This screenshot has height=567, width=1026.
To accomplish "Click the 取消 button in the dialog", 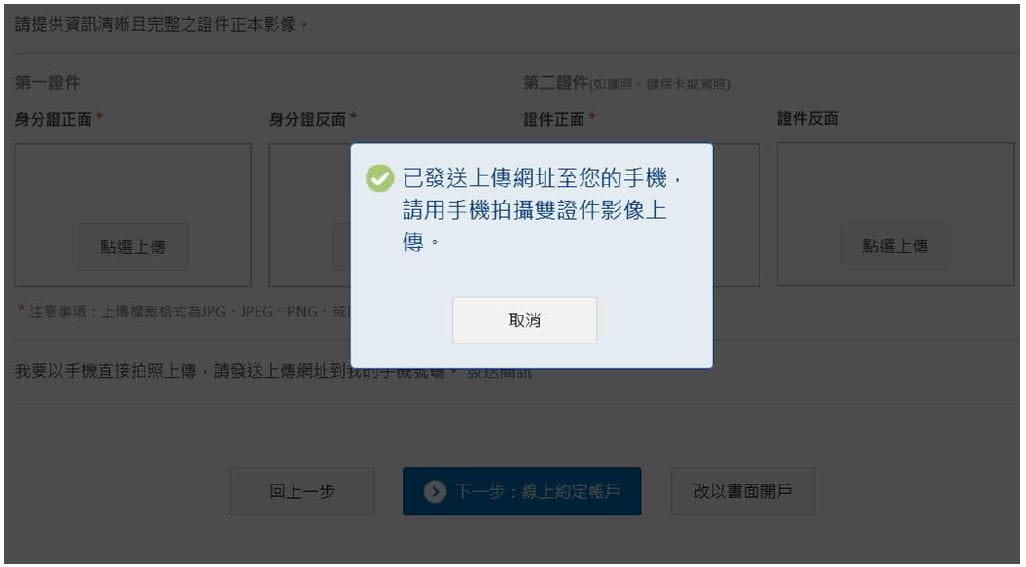I will (x=524, y=320).
